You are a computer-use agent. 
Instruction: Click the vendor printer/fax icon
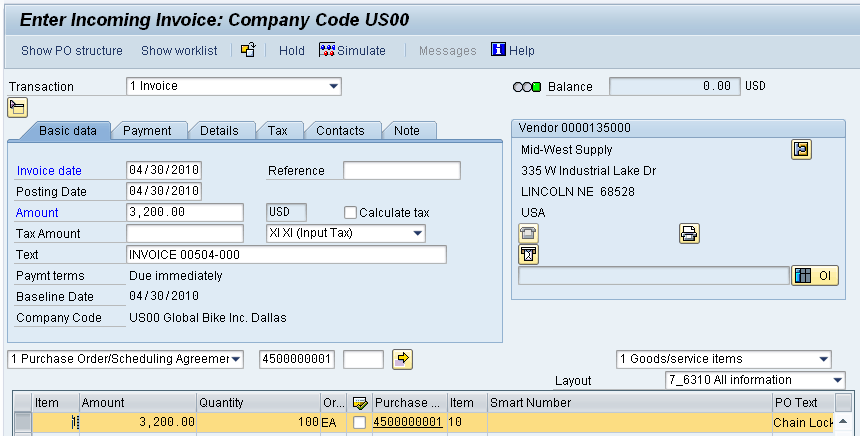click(689, 234)
